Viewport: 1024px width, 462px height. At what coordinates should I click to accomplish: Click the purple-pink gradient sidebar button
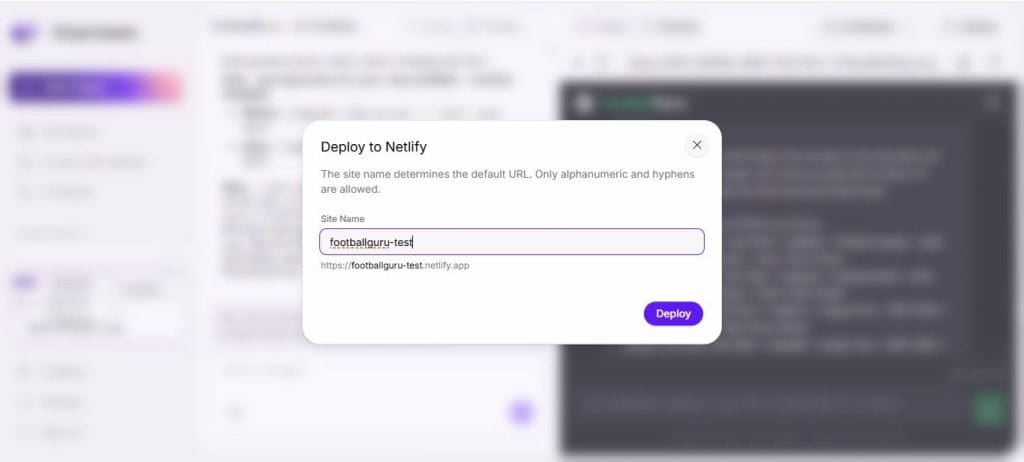tap(95, 88)
